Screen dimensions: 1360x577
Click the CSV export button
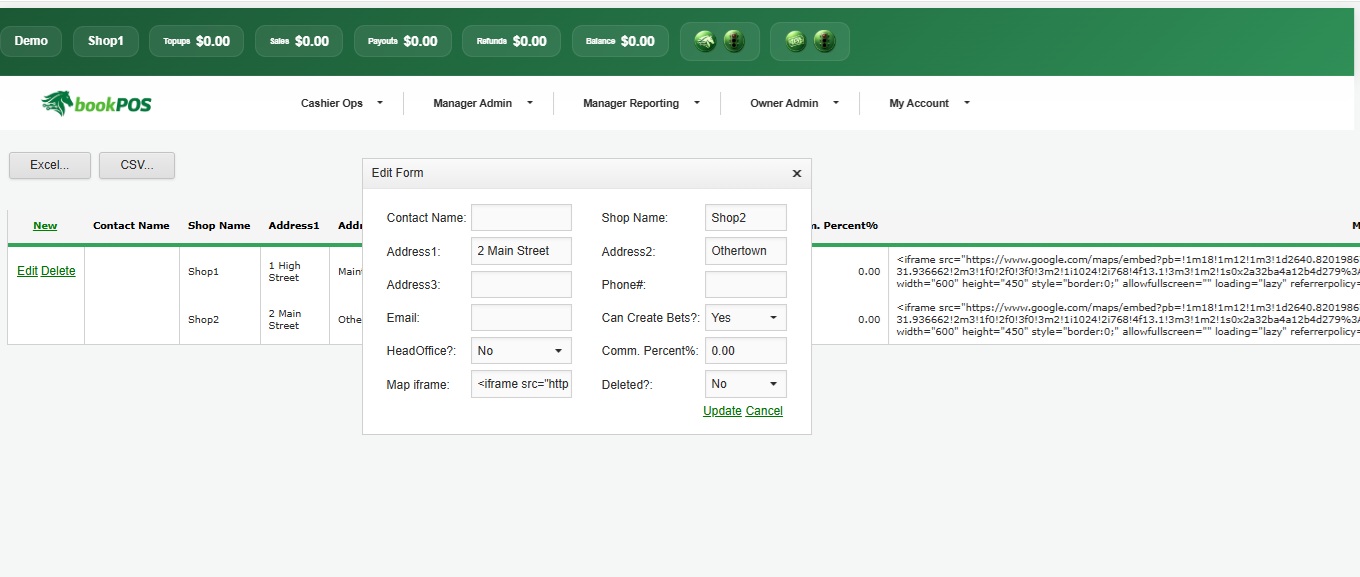coord(137,166)
